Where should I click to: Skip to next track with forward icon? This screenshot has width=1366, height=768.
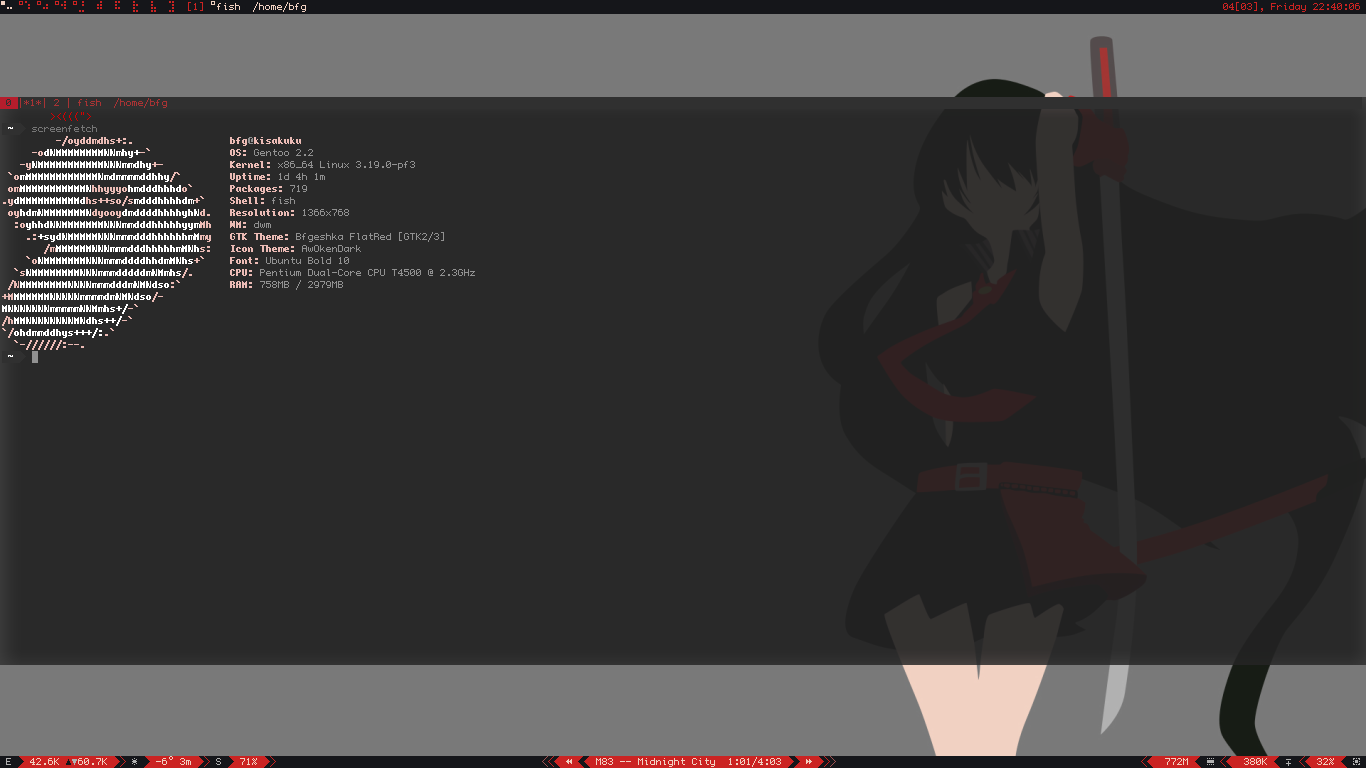click(x=808, y=762)
